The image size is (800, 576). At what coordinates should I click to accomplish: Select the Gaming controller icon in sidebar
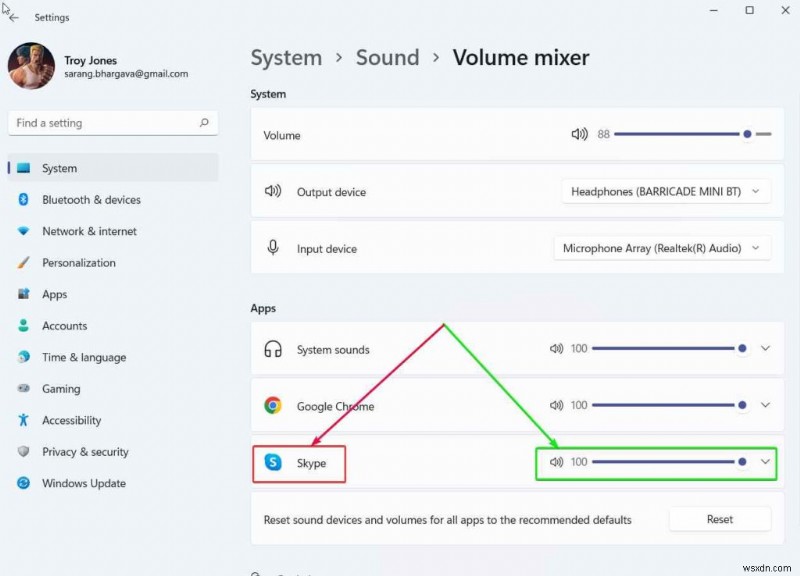24,389
